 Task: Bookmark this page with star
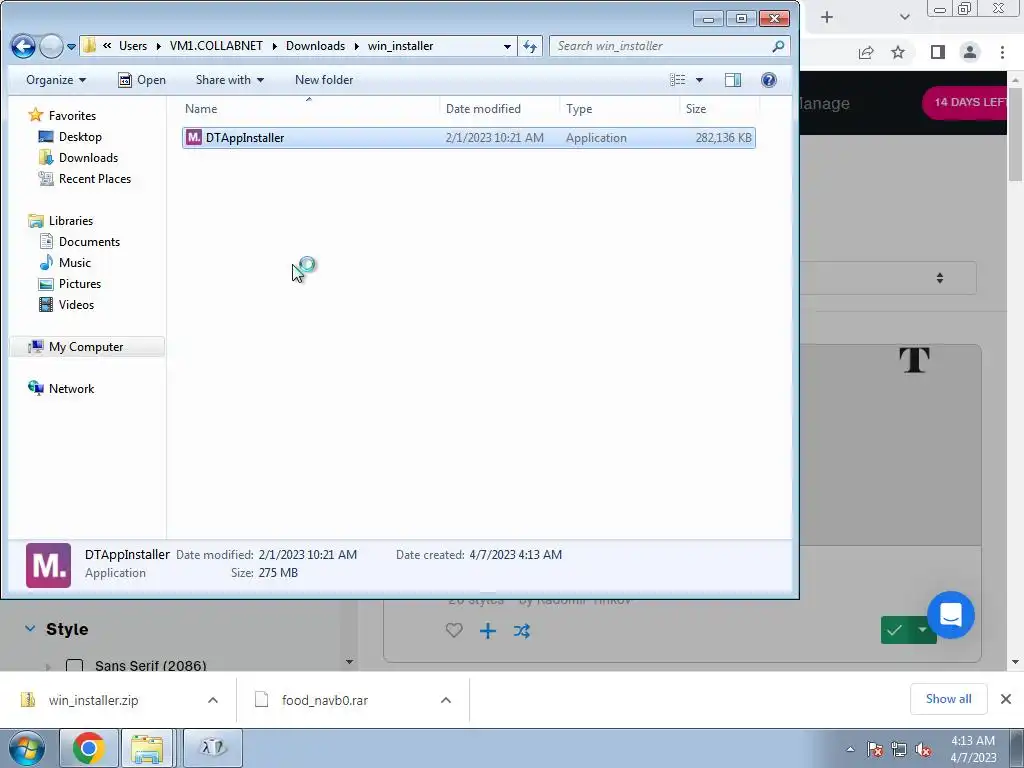(x=898, y=52)
